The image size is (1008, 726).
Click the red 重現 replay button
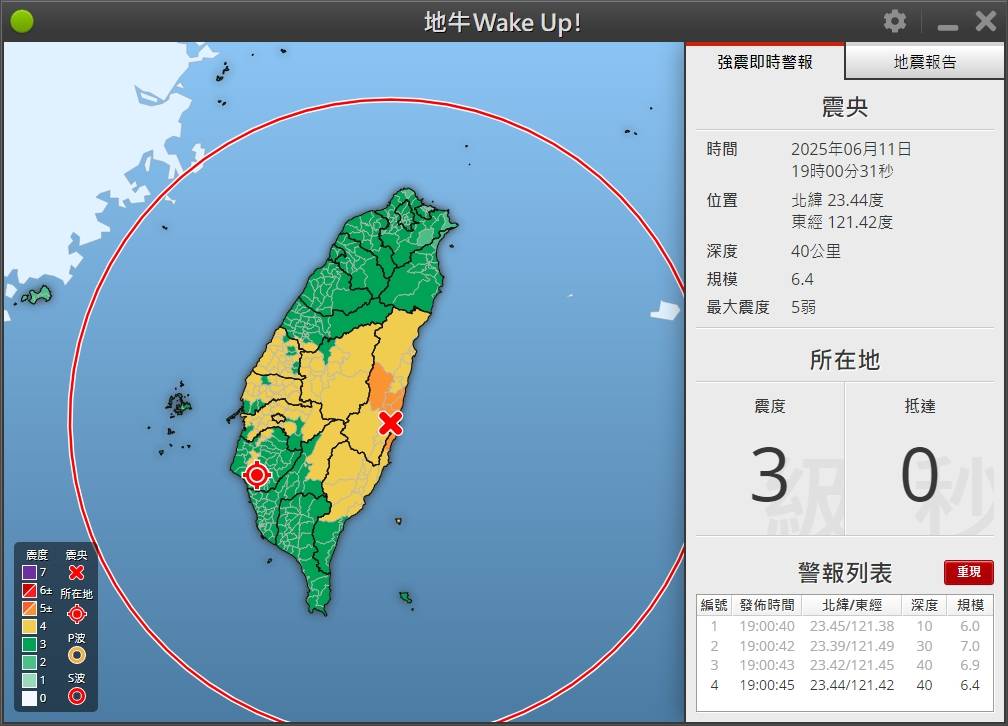click(969, 572)
